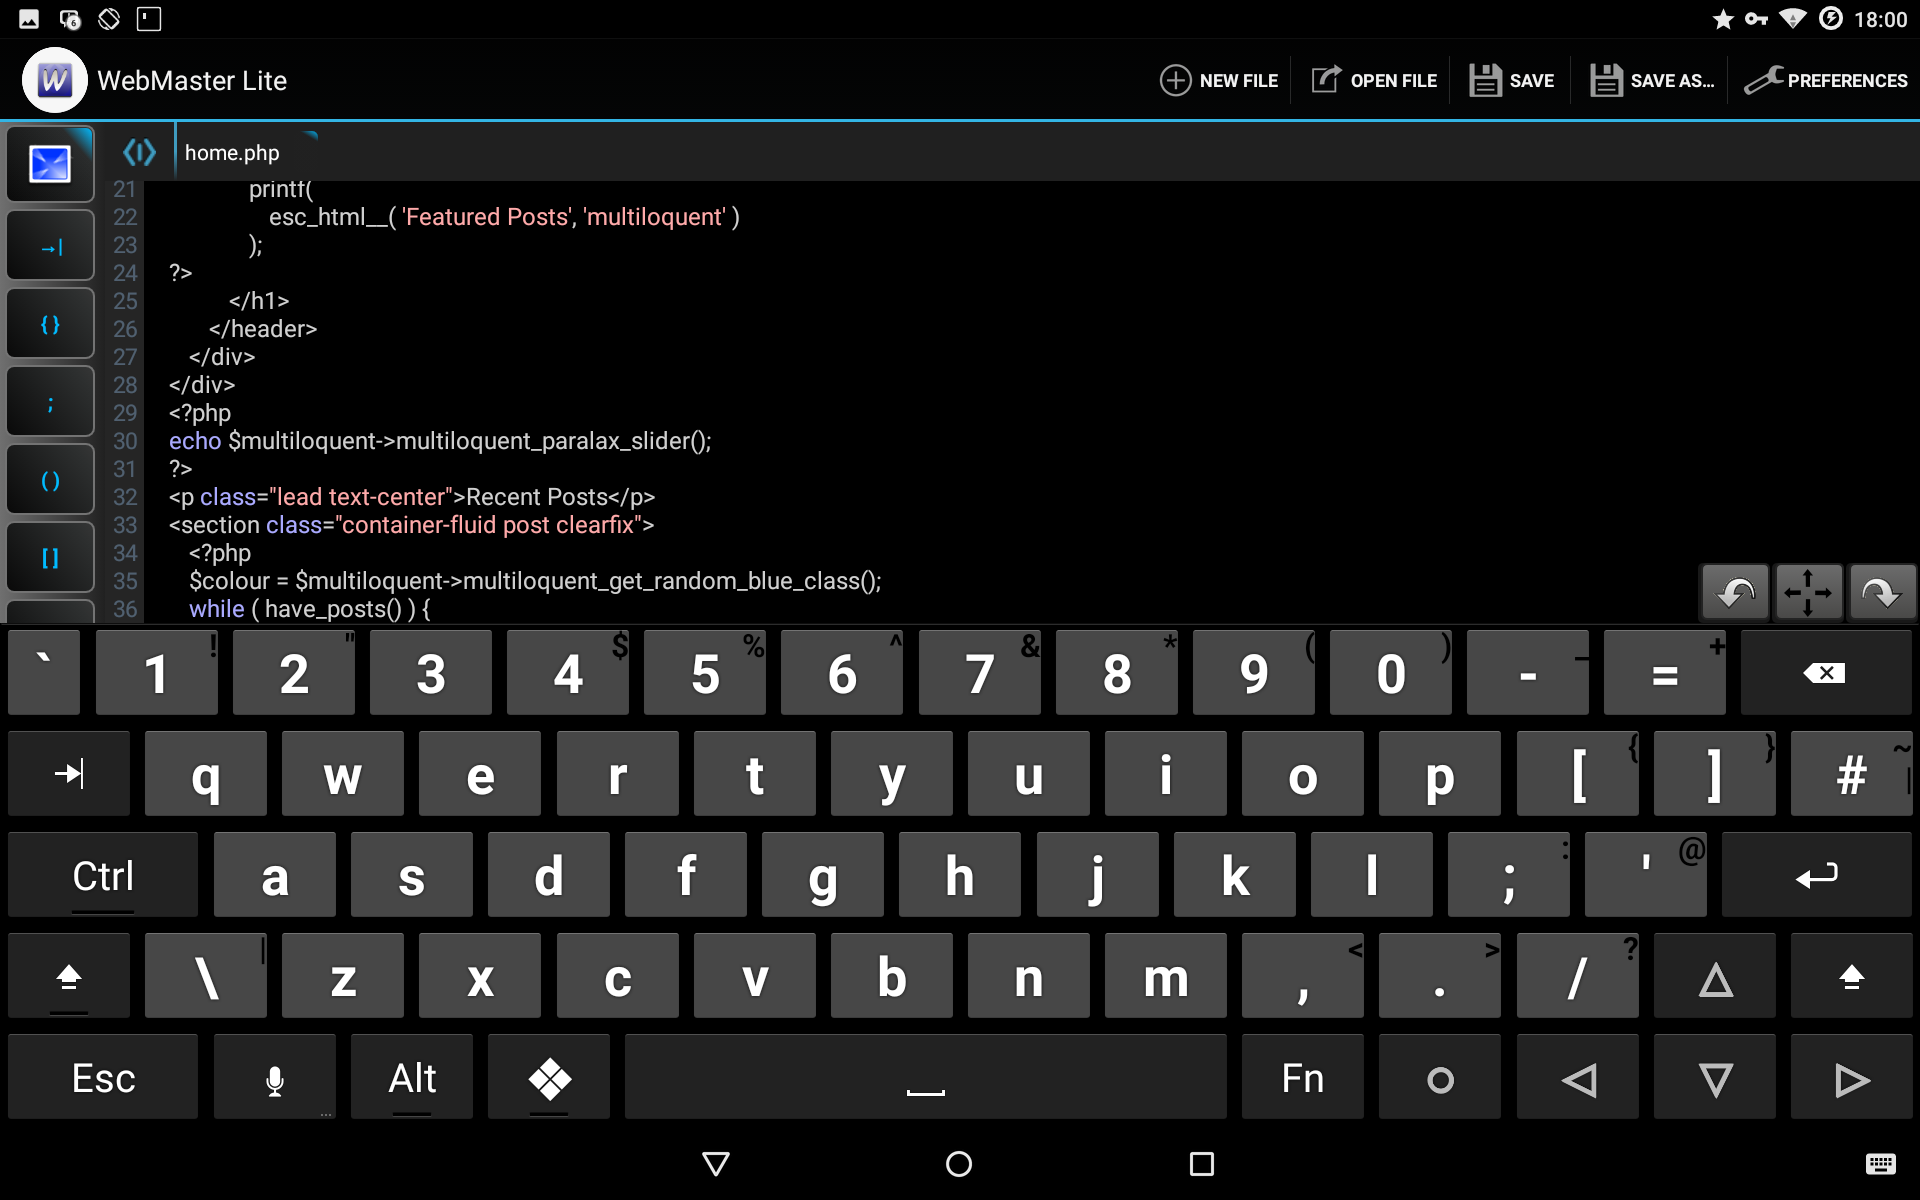Screen dimensions: 1920x1200
Task: Click the undo arrow button
Action: tap(1735, 592)
